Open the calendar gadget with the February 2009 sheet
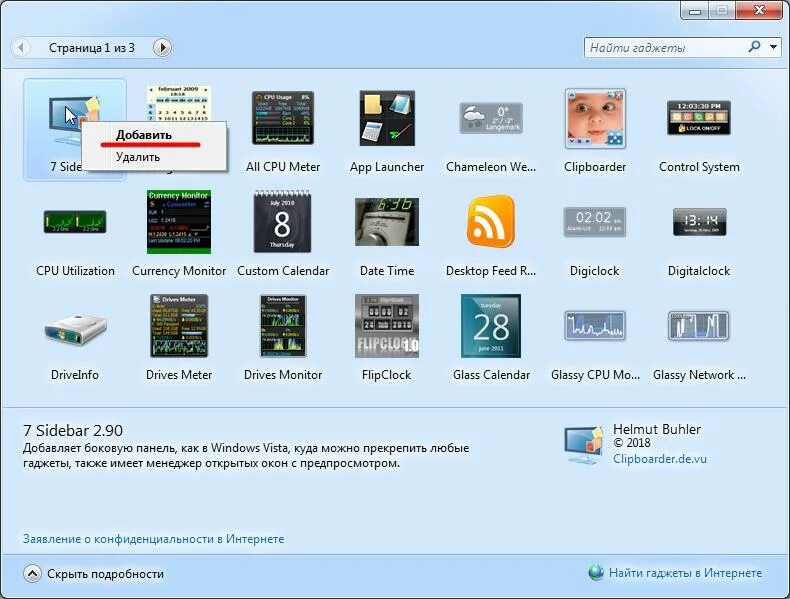This screenshot has width=790, height=599. [x=179, y=103]
